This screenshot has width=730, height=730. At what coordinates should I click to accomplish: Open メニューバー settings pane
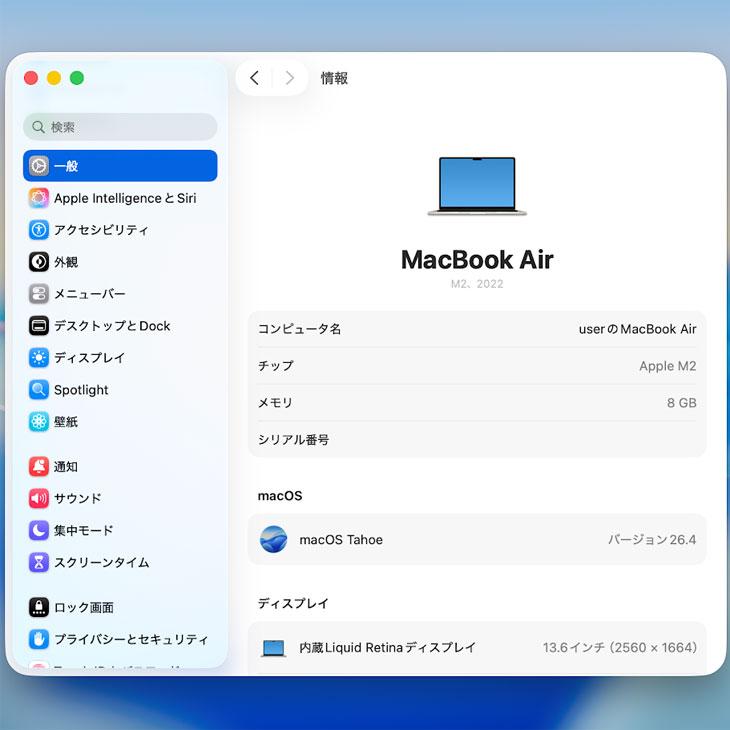[x=120, y=294]
